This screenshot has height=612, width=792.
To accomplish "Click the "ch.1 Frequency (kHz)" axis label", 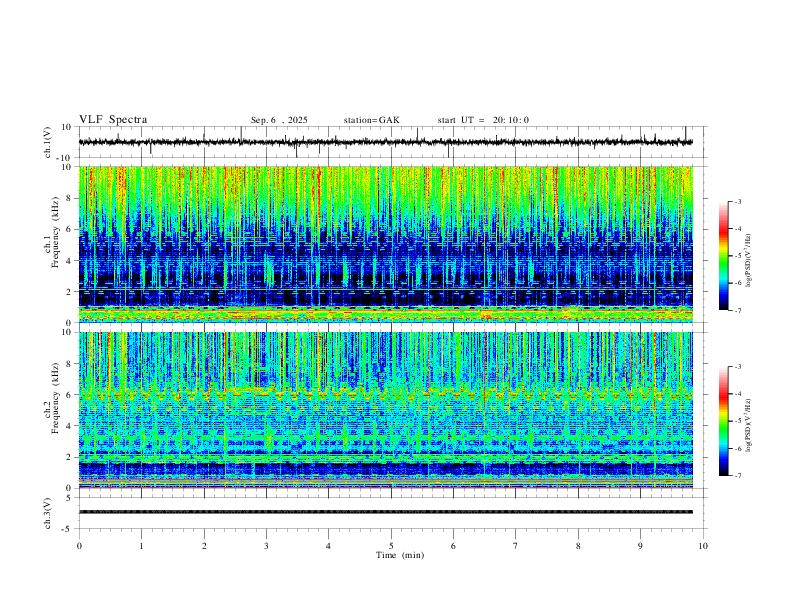I will pyautogui.click(x=52, y=233).
